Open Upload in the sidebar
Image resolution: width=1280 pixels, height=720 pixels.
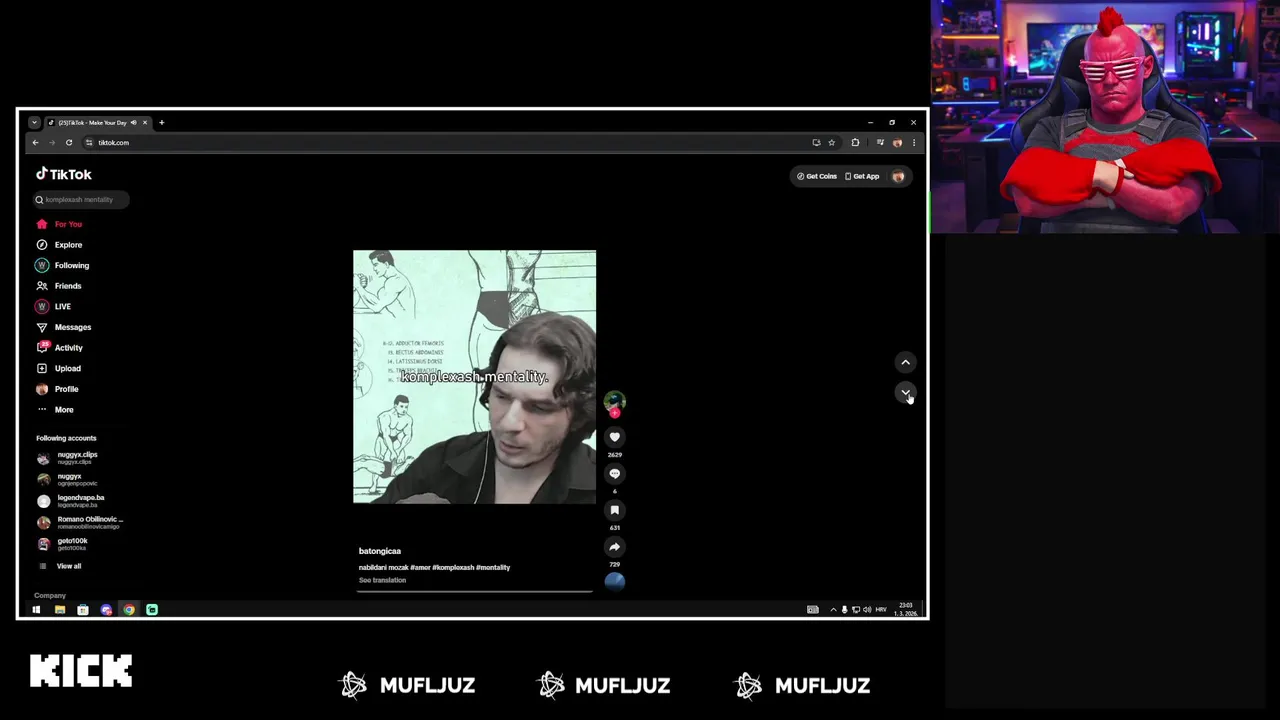[x=59, y=368]
